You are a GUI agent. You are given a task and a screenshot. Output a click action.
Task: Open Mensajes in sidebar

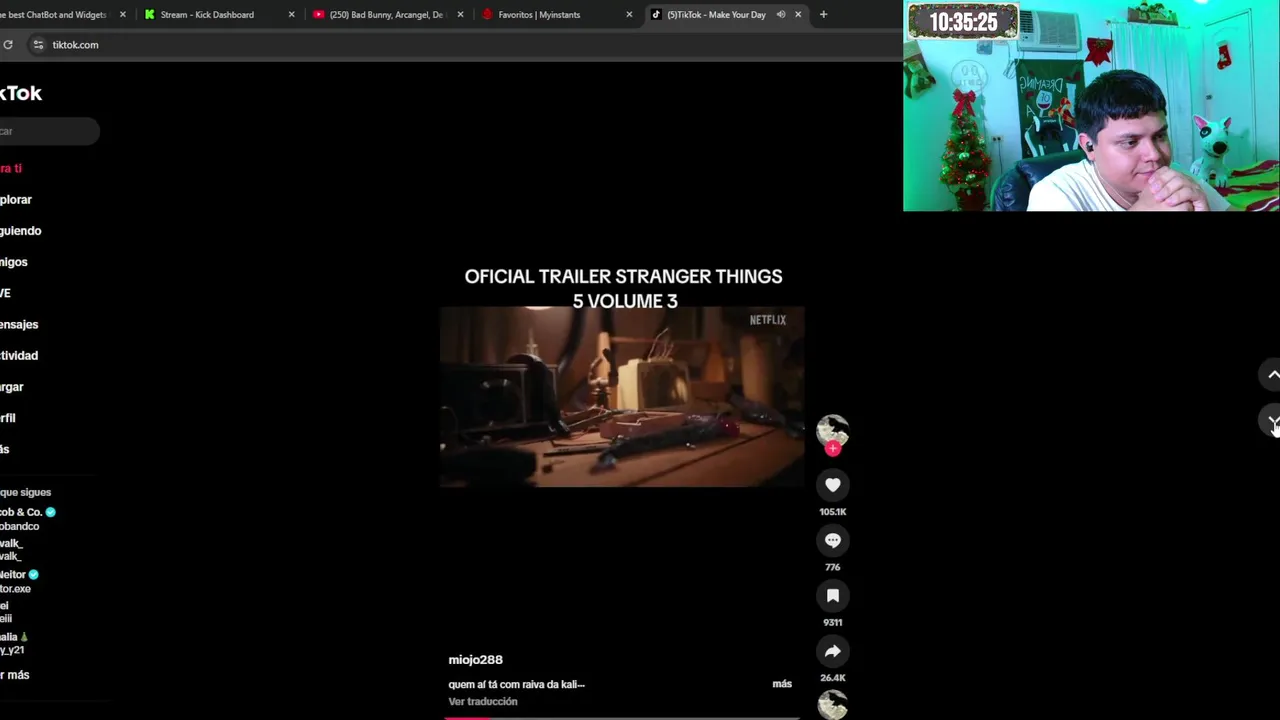19,324
